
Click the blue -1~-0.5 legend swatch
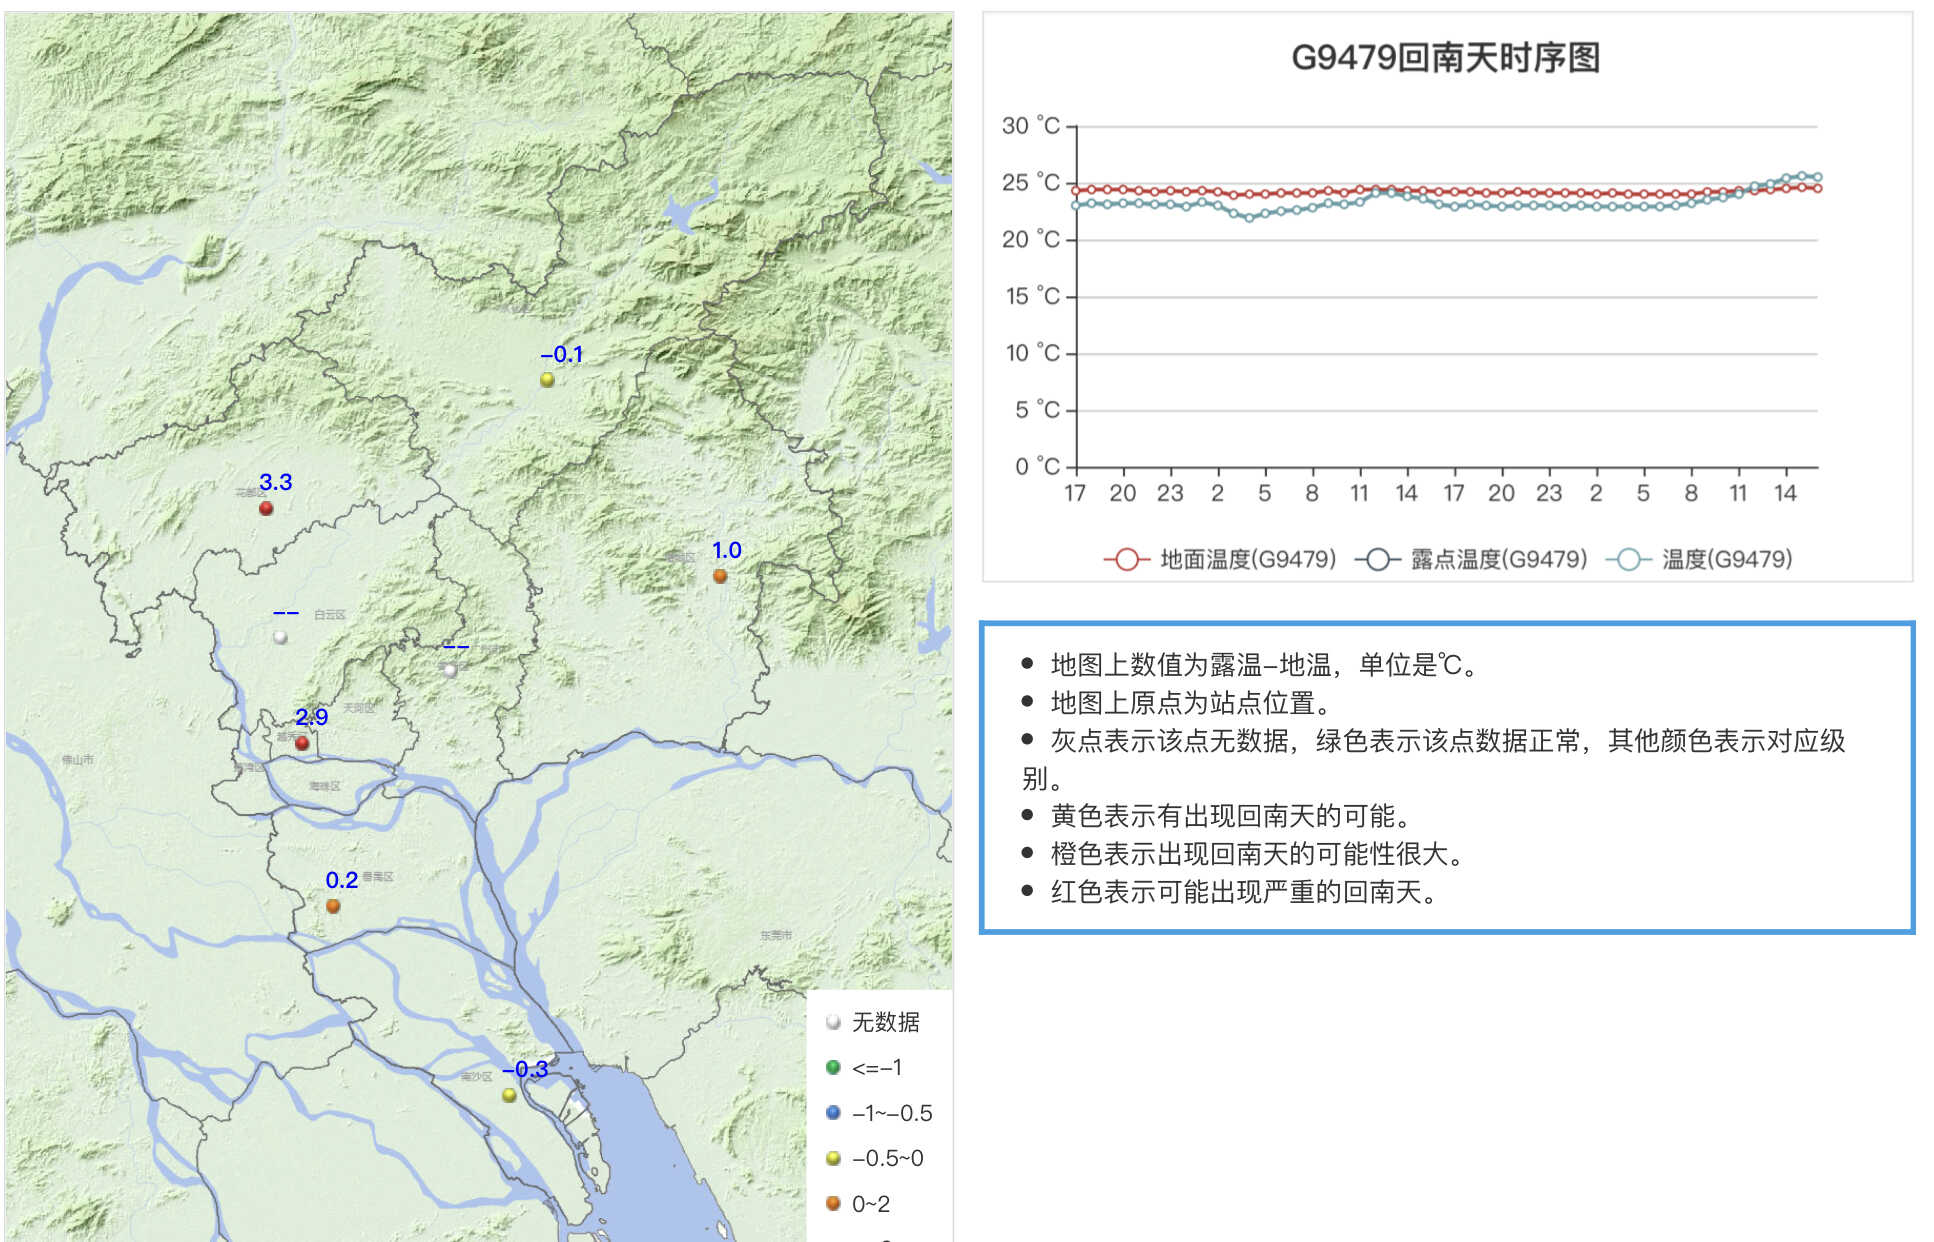tap(833, 1112)
